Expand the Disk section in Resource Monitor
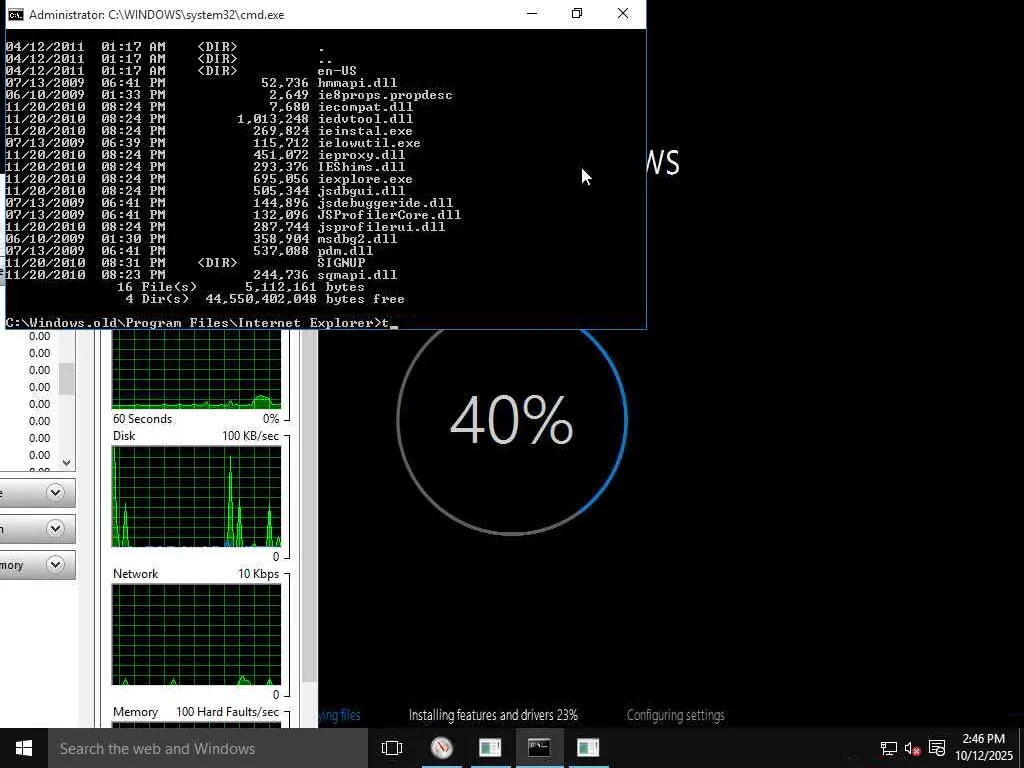The width and height of the screenshot is (1024, 768). pos(56,492)
